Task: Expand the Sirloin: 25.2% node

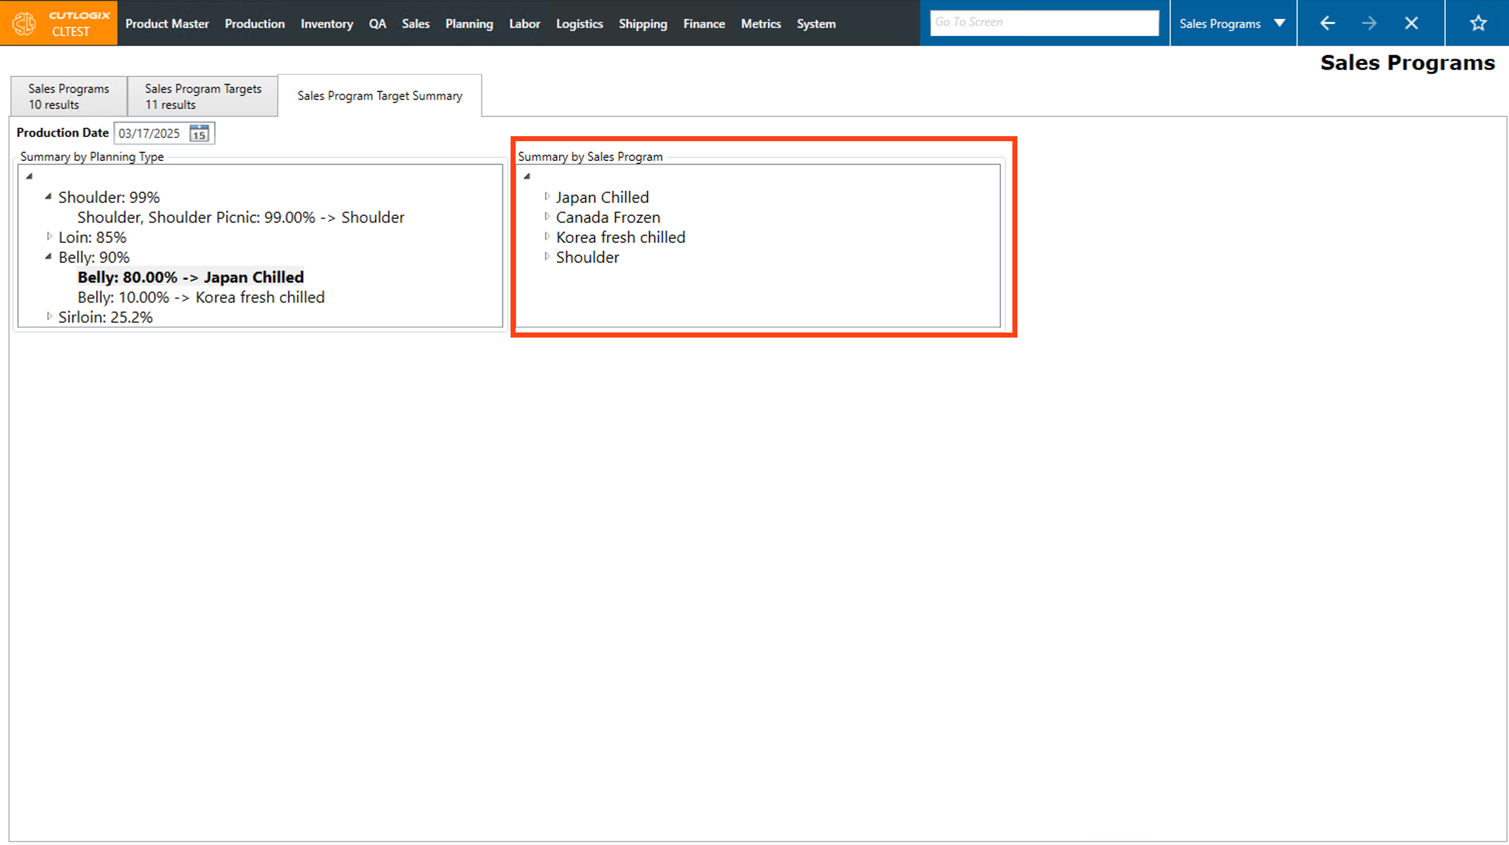Action: pos(49,317)
